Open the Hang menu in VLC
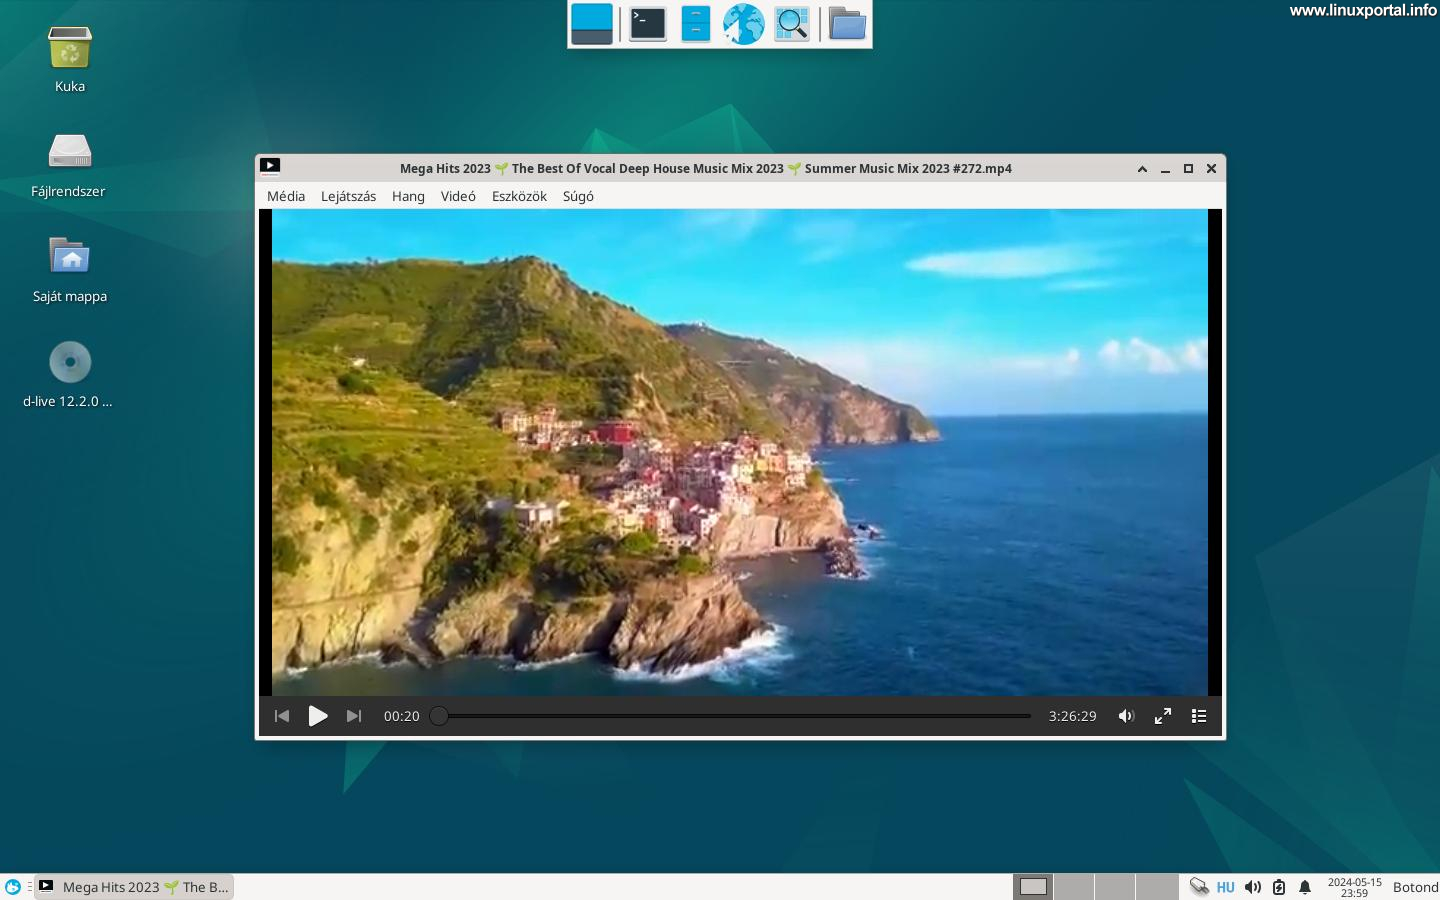Screen dimensions: 1440x900 coord(408,196)
